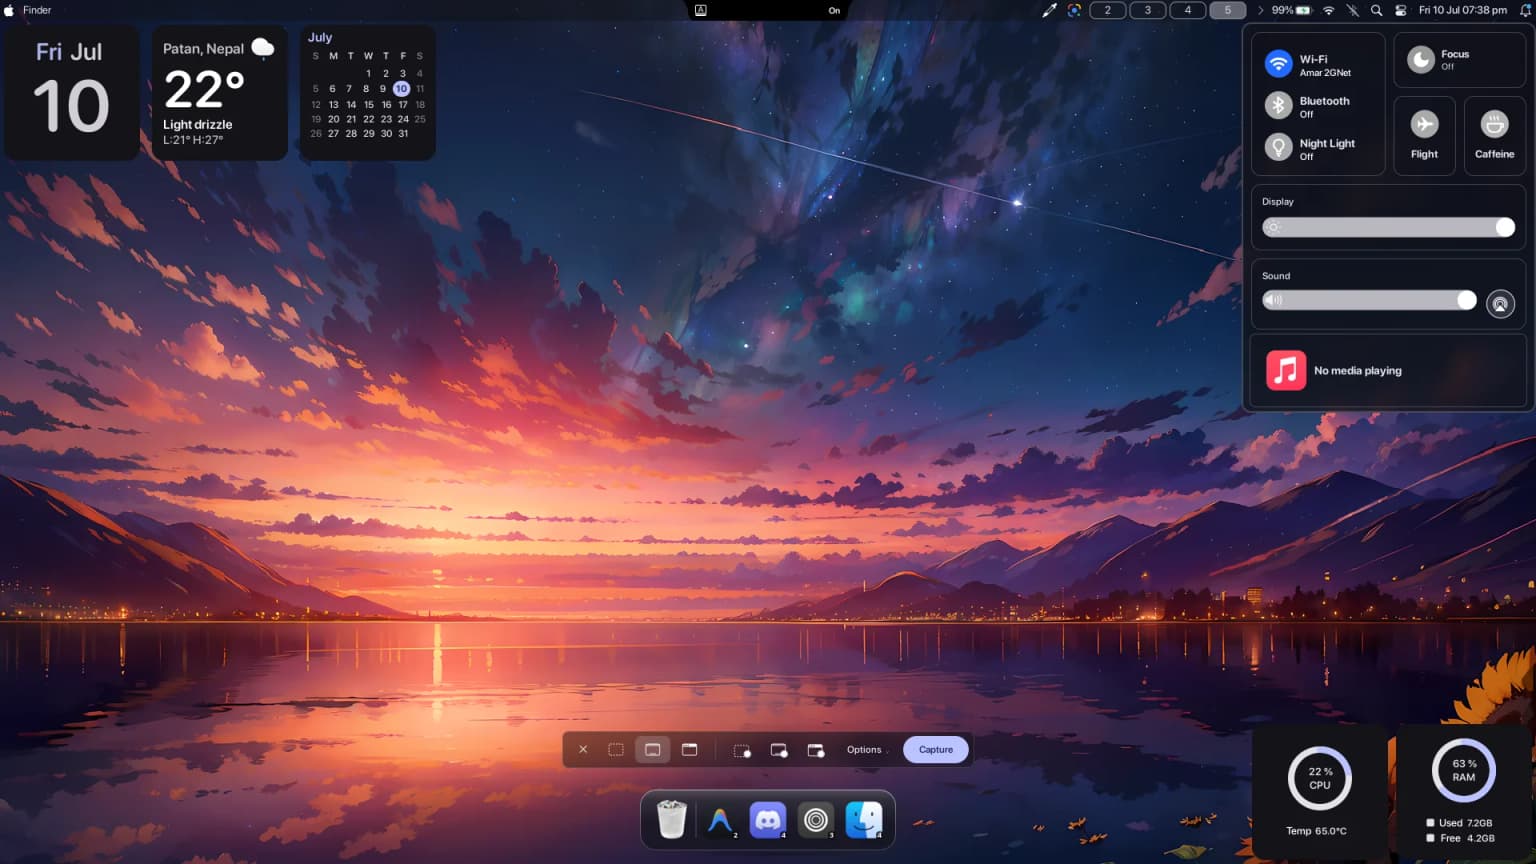1536x864 pixels.
Task: Click the Google Lens icon in menu bar
Action: (1074, 10)
